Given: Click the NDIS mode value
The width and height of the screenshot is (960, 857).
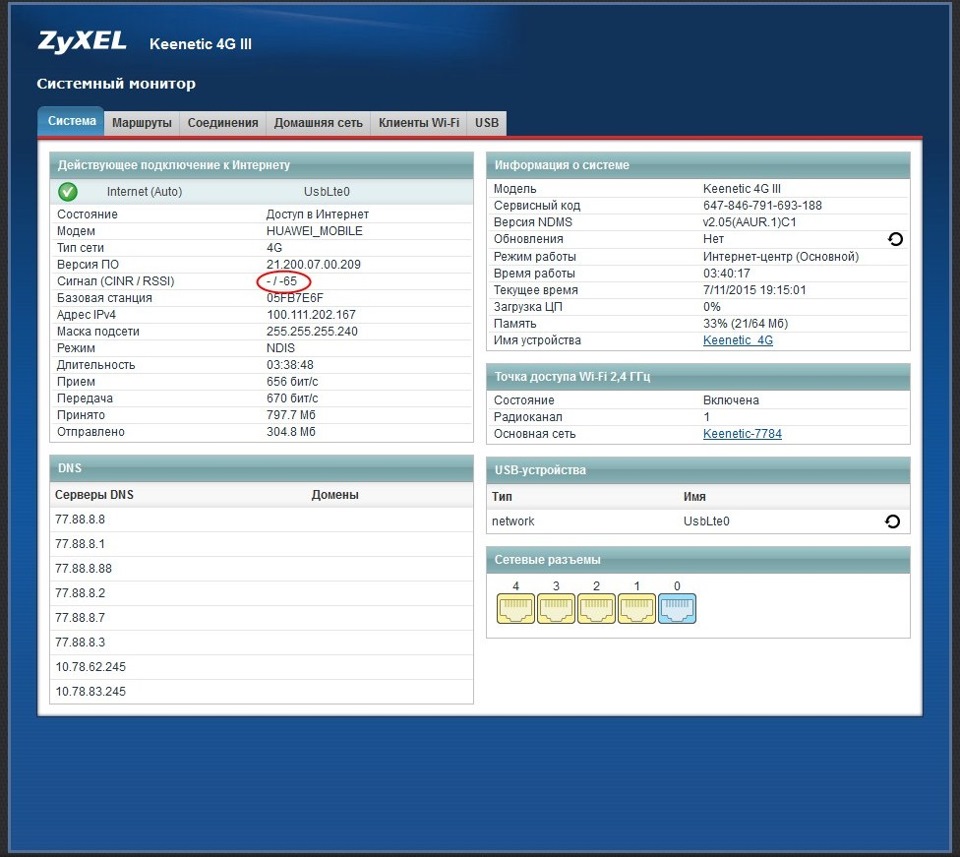Looking at the screenshot, I should (280, 348).
